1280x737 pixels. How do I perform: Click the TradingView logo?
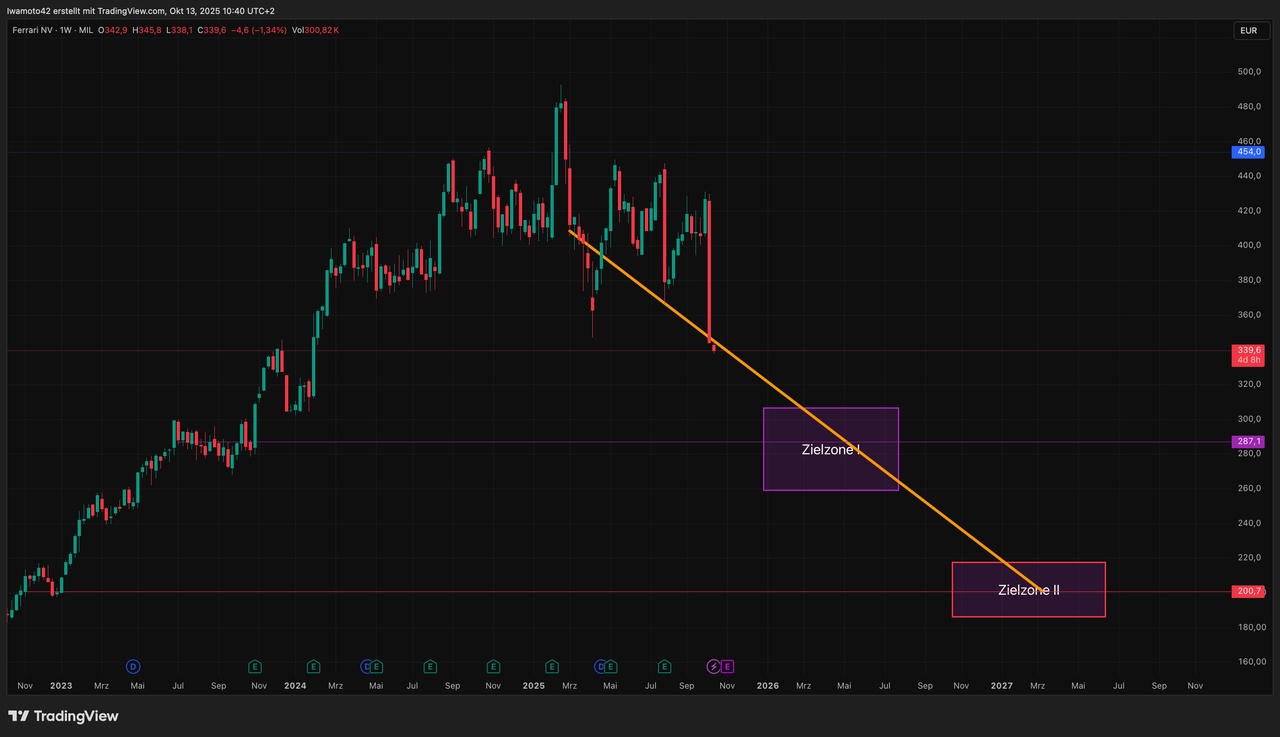click(x=63, y=716)
